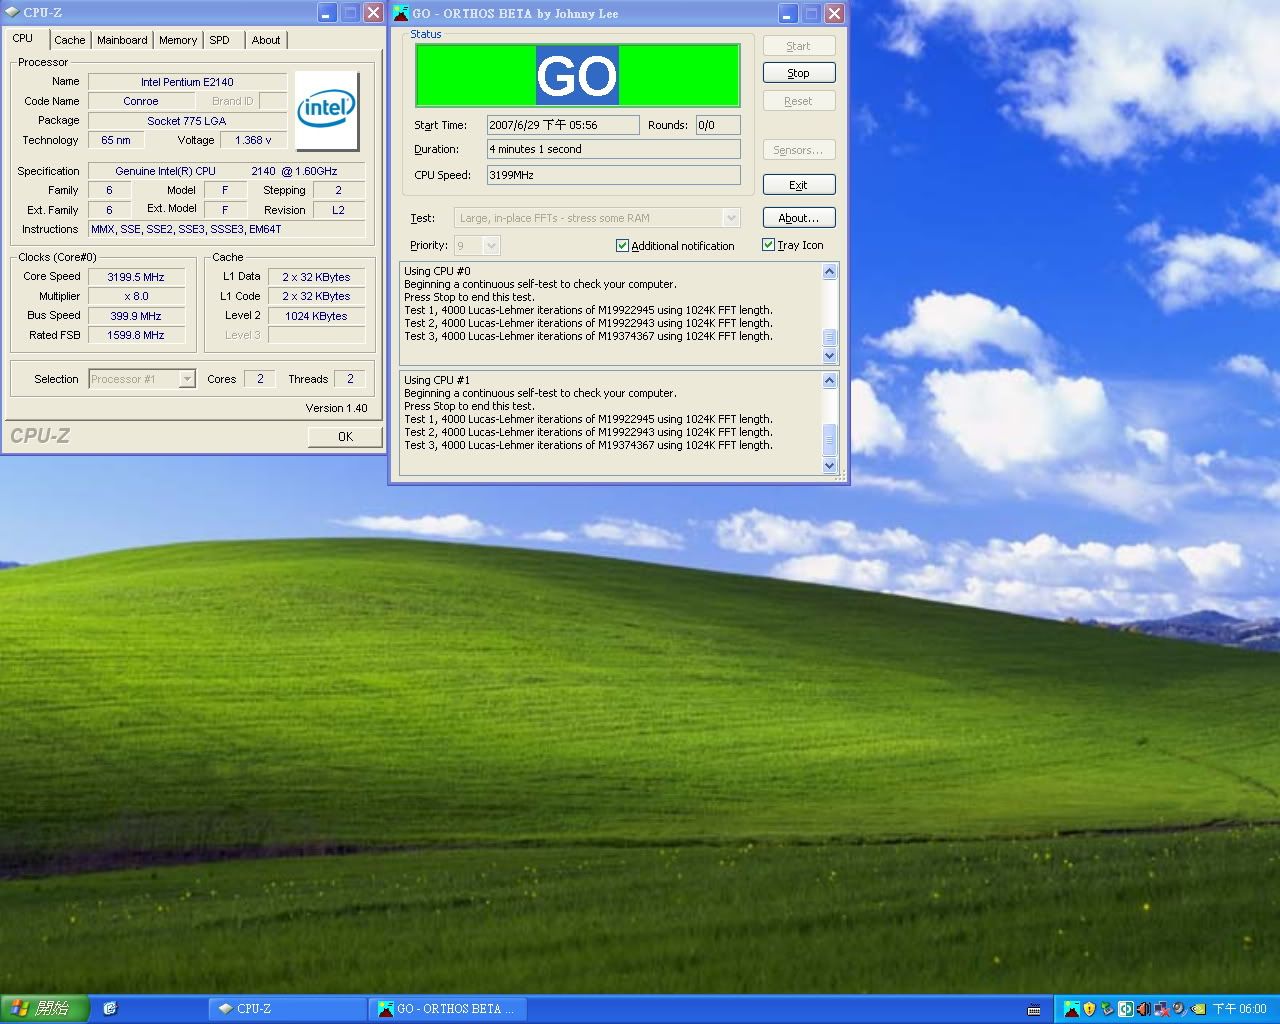Click the Start Time field

tap(563, 125)
